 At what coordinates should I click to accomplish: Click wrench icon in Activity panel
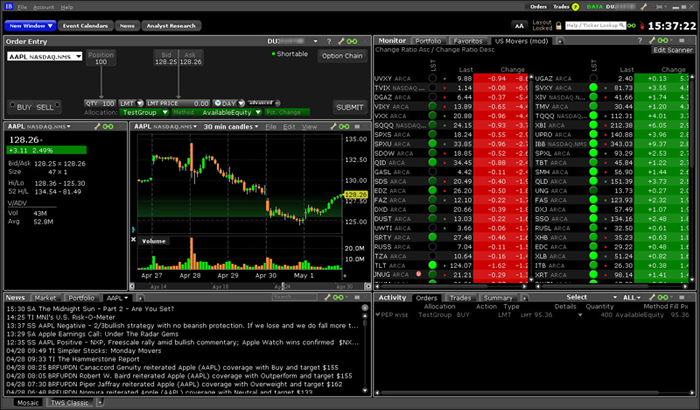click(x=652, y=297)
